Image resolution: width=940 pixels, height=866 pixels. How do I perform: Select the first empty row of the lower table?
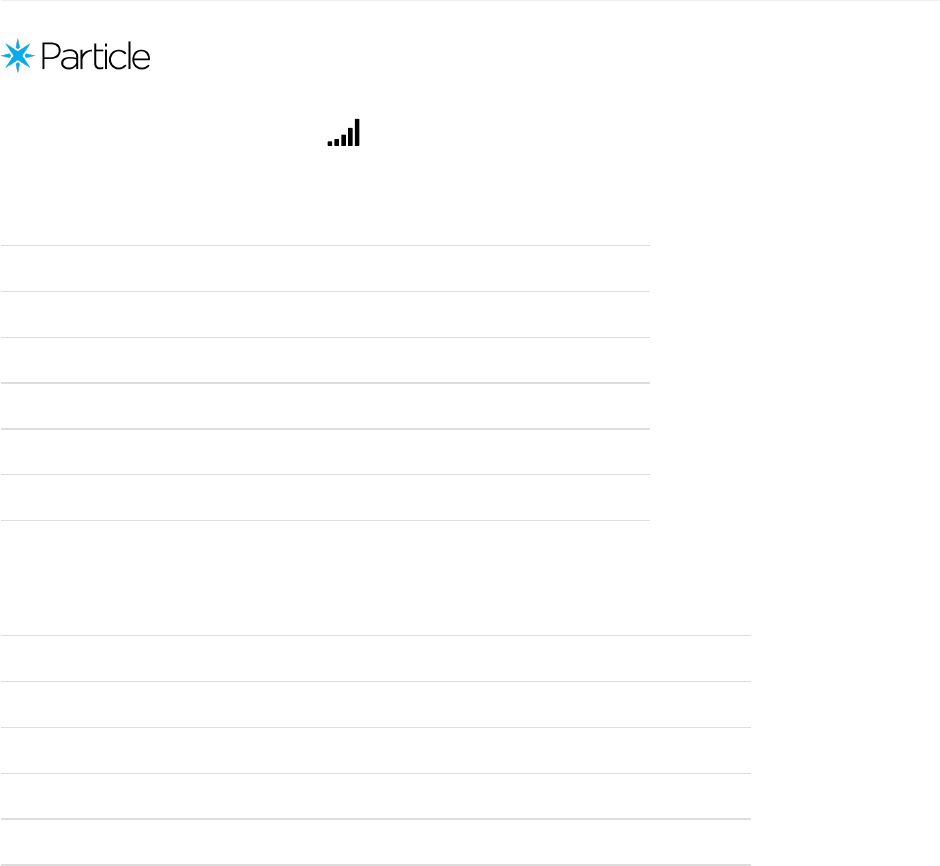[x=376, y=659]
